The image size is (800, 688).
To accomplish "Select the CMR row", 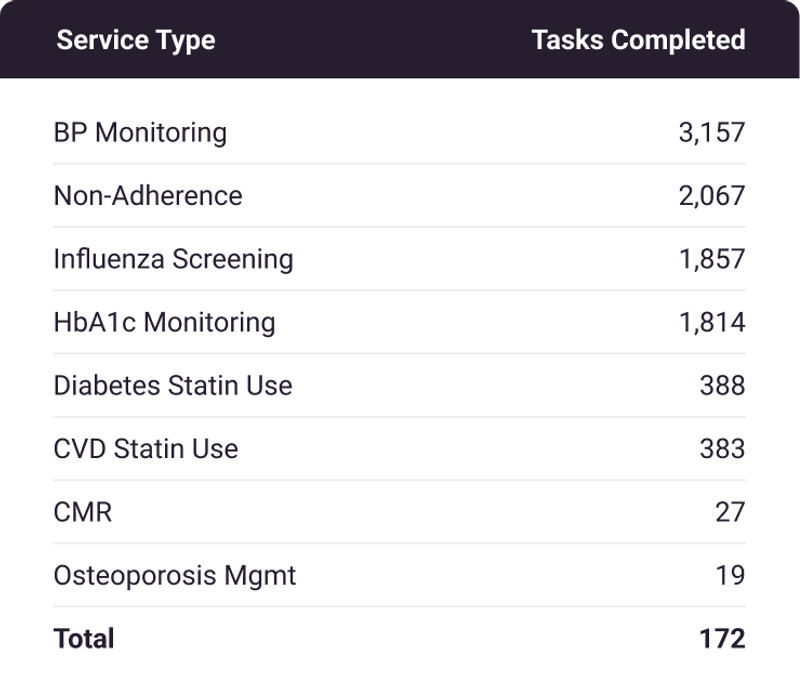I will (82, 512).
